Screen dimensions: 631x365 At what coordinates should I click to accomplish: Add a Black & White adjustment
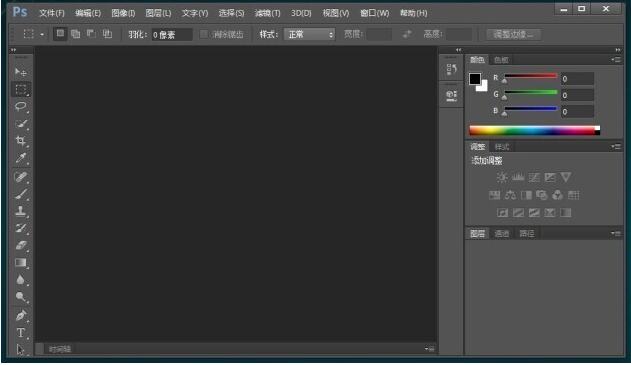coord(526,195)
